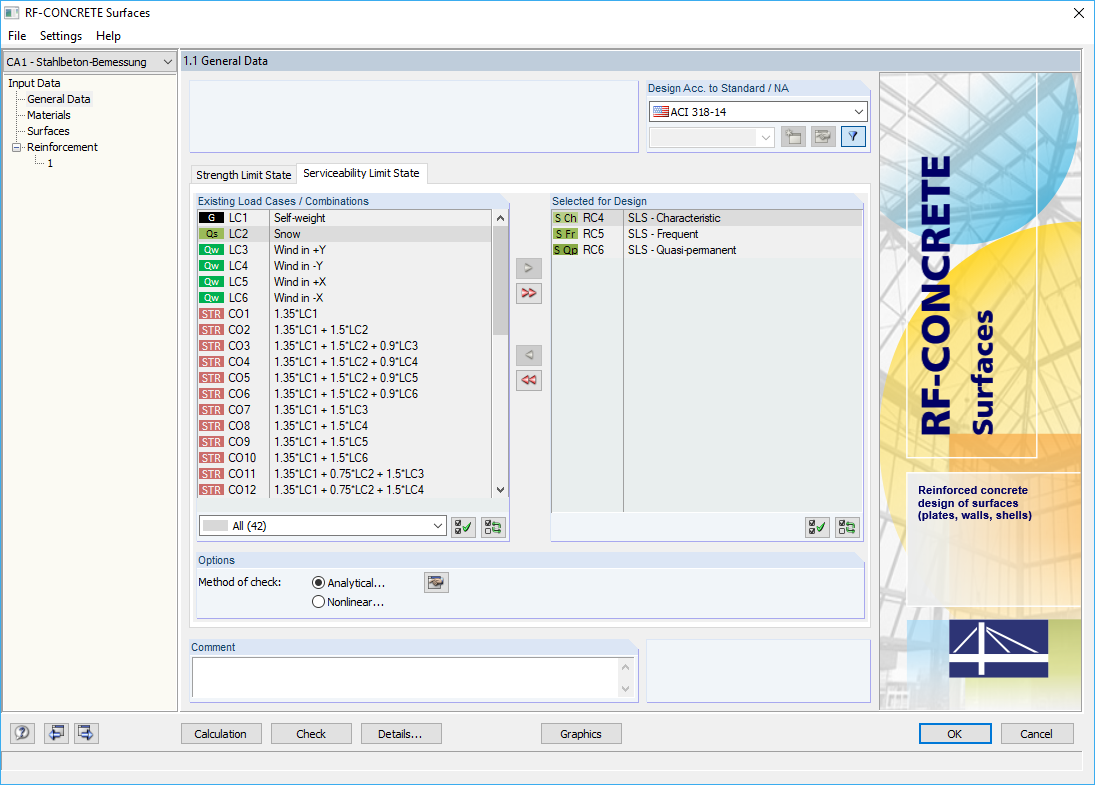Close the RF-CONCRETE Surfaces window
The width and height of the screenshot is (1095, 785).
[1078, 13]
